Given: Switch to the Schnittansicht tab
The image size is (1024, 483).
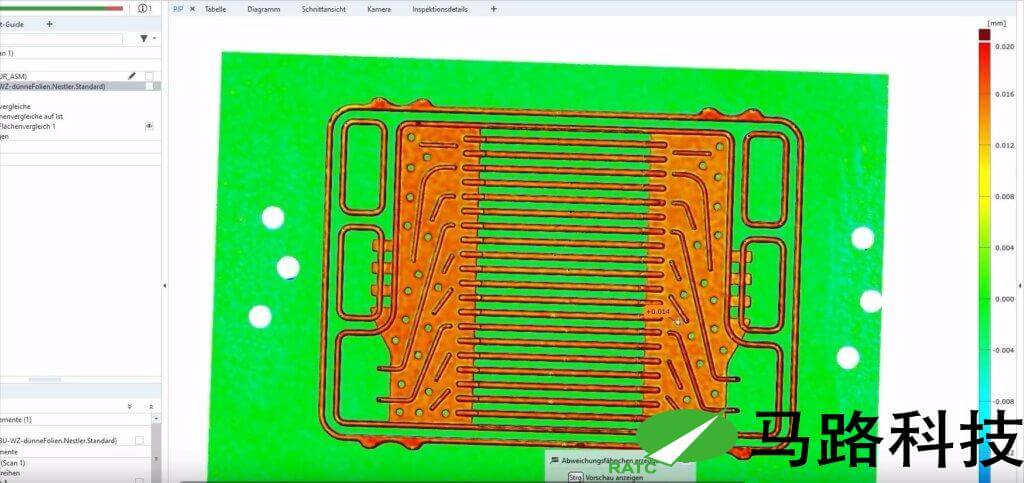Looking at the screenshot, I should click(x=324, y=9).
